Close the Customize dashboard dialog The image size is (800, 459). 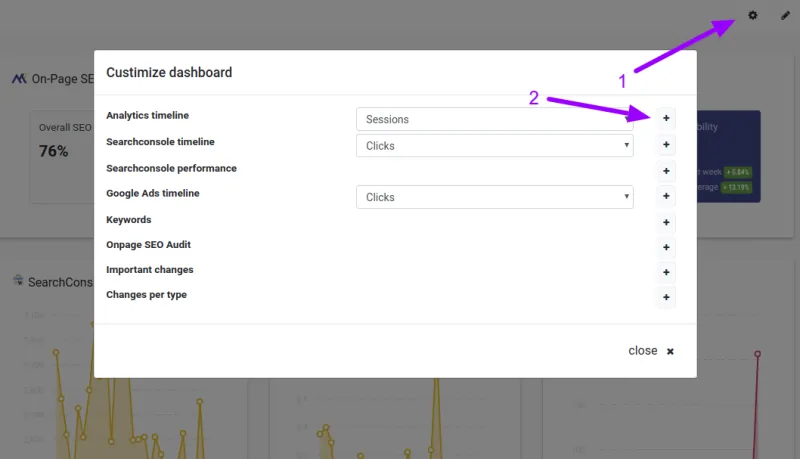tap(651, 351)
